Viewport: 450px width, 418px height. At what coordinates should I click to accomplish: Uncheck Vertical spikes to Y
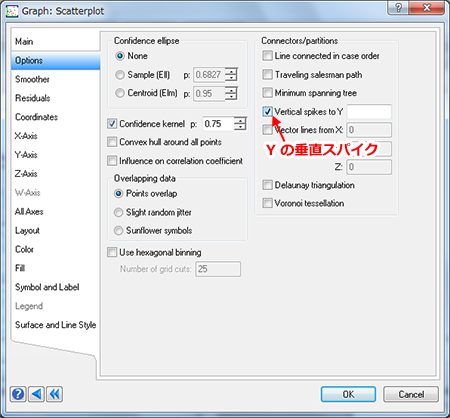pyautogui.click(x=267, y=111)
